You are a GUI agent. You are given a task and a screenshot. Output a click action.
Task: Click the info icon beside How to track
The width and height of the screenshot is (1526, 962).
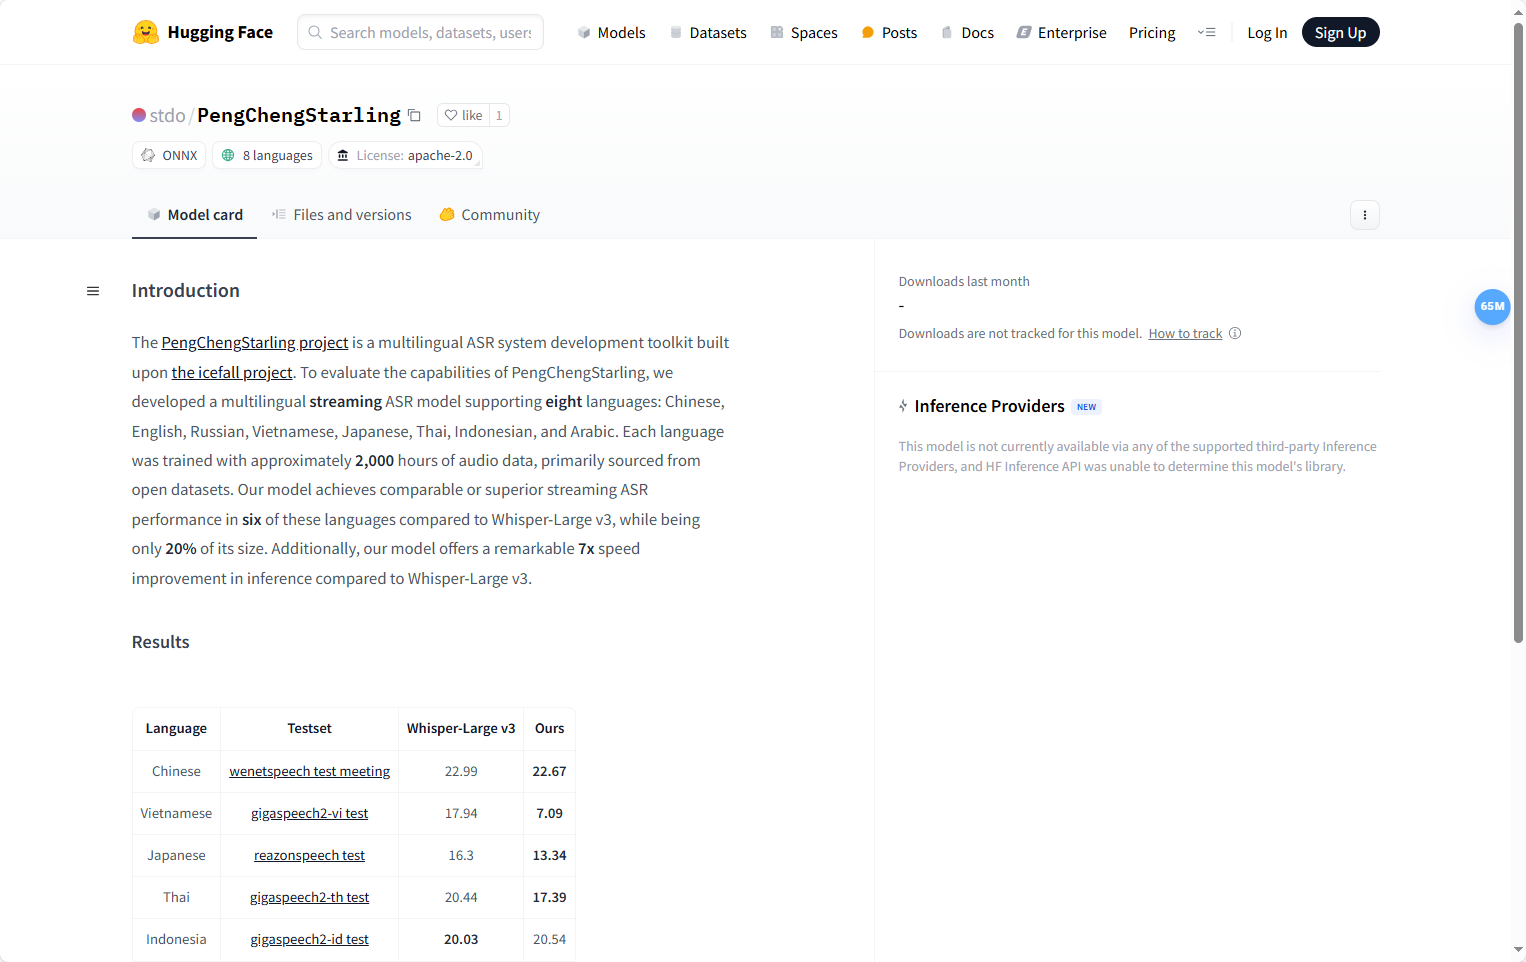tap(1235, 333)
